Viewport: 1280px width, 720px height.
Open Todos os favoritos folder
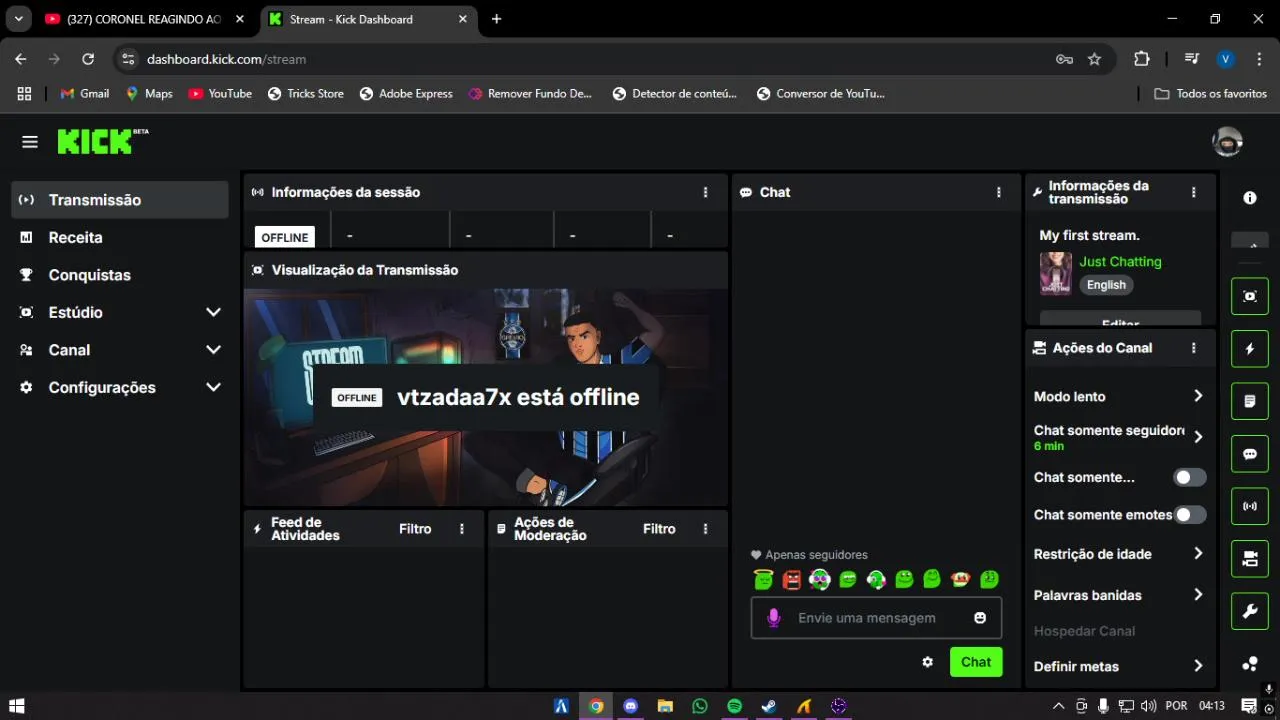1210,93
